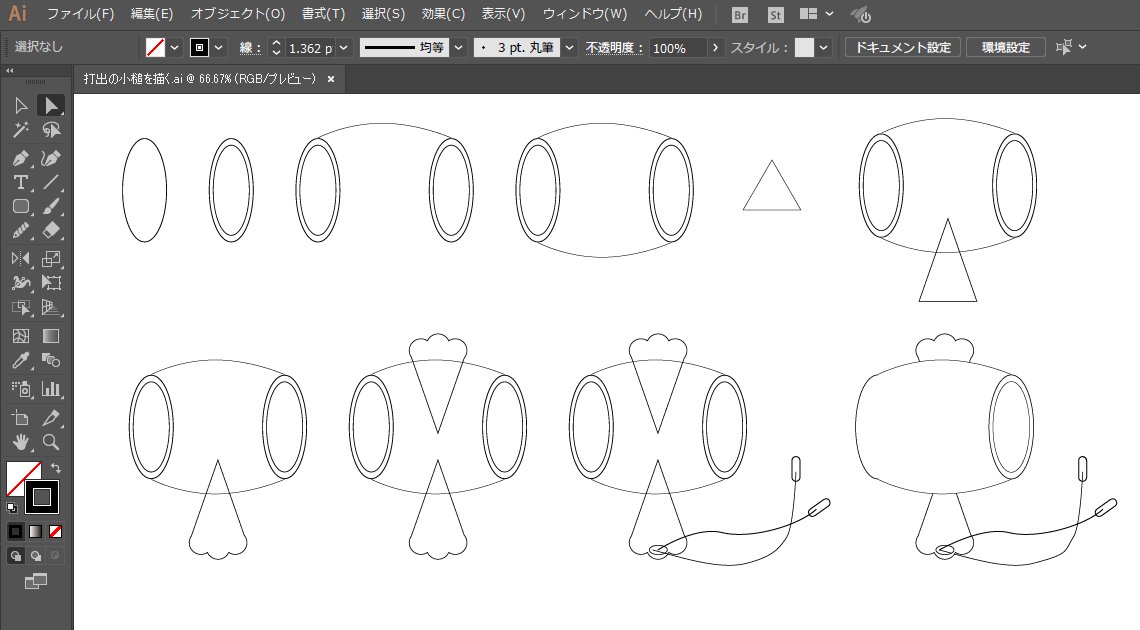
Task: Pick the Mesh tool
Action: click(x=21, y=336)
